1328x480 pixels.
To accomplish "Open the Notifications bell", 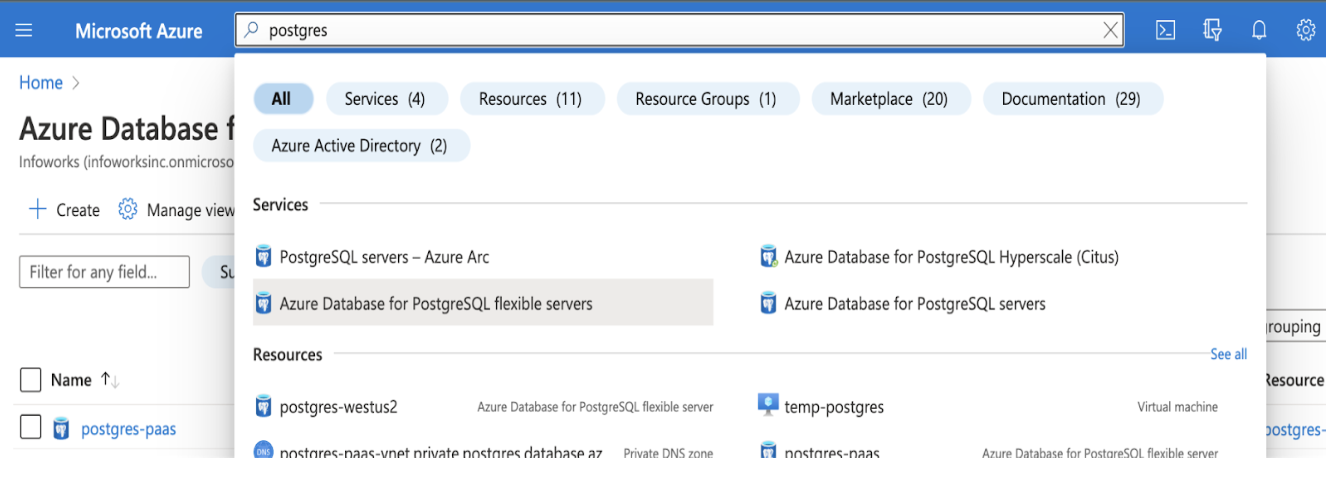I will pyautogui.click(x=1260, y=30).
